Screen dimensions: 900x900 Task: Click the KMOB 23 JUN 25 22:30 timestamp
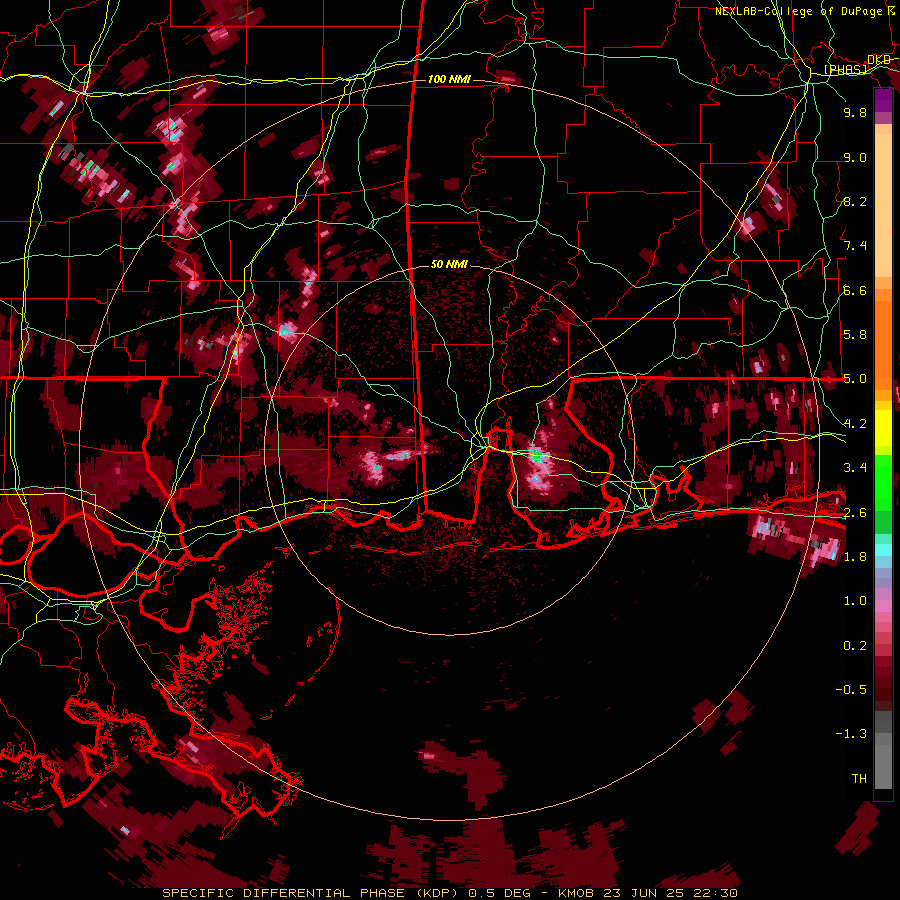tap(648, 893)
